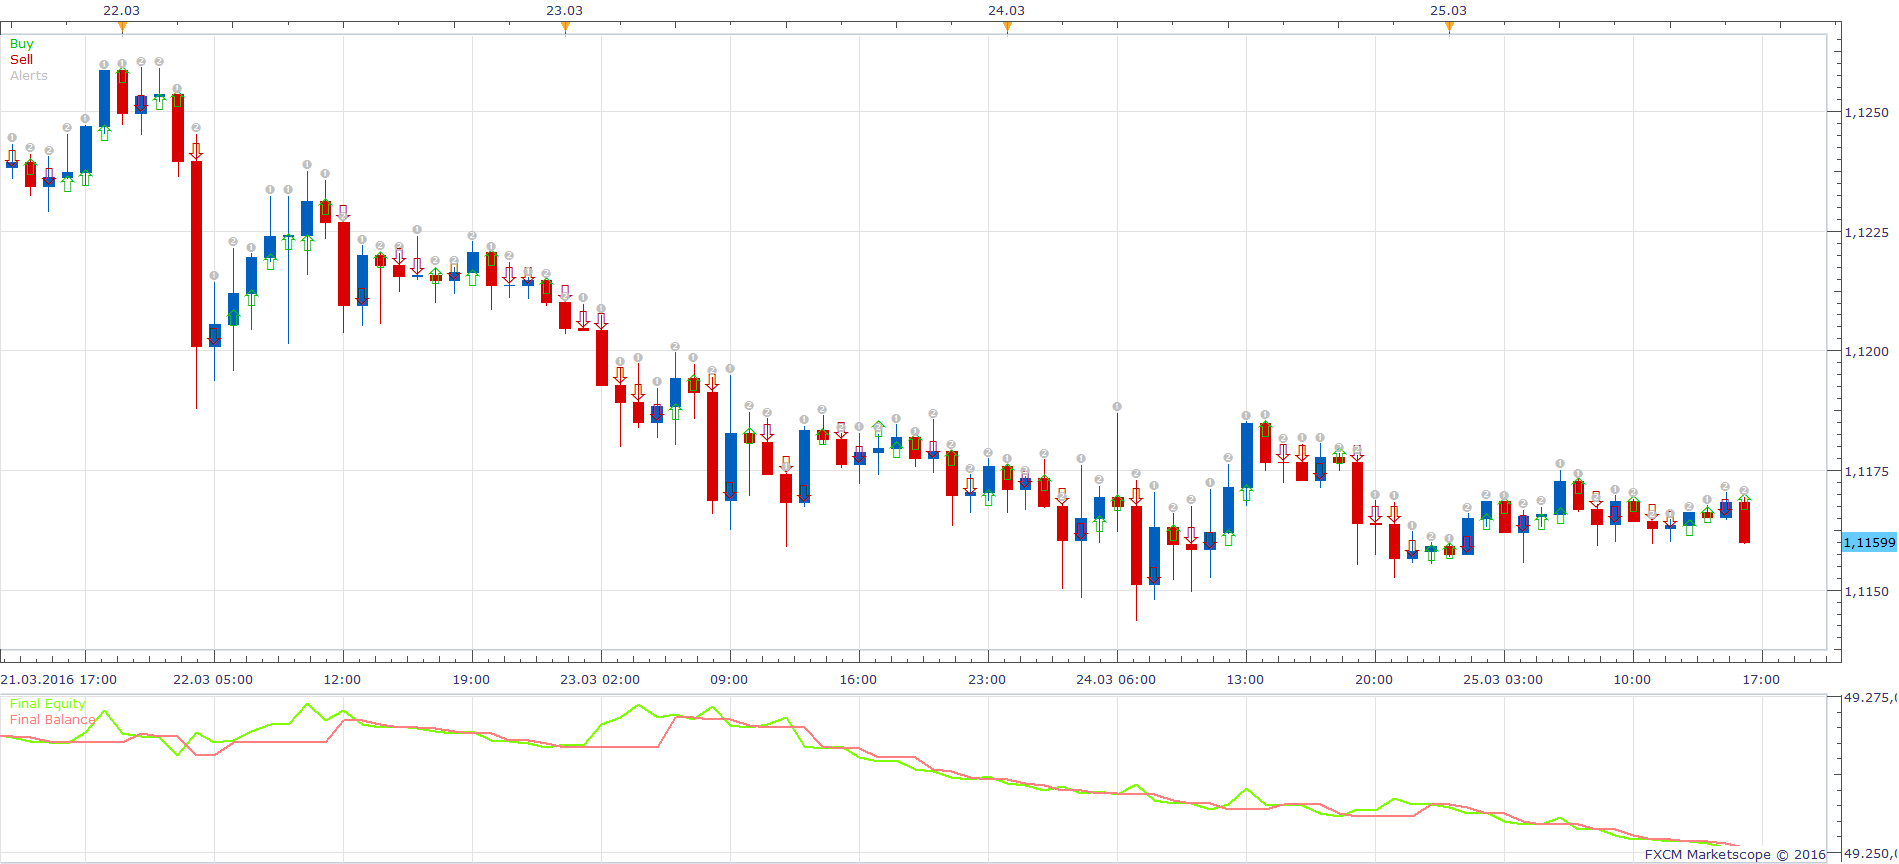Click the 24.03 06:00 time label
Viewport: 1899px width, 864px height.
tap(1116, 680)
